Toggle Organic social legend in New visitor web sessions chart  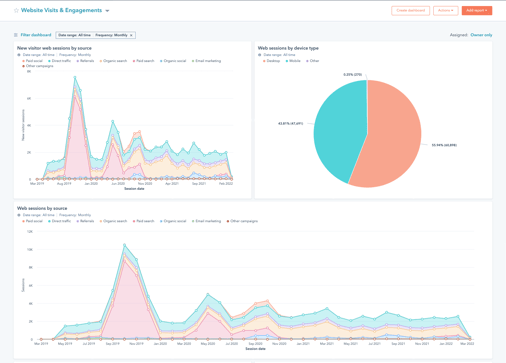(173, 61)
